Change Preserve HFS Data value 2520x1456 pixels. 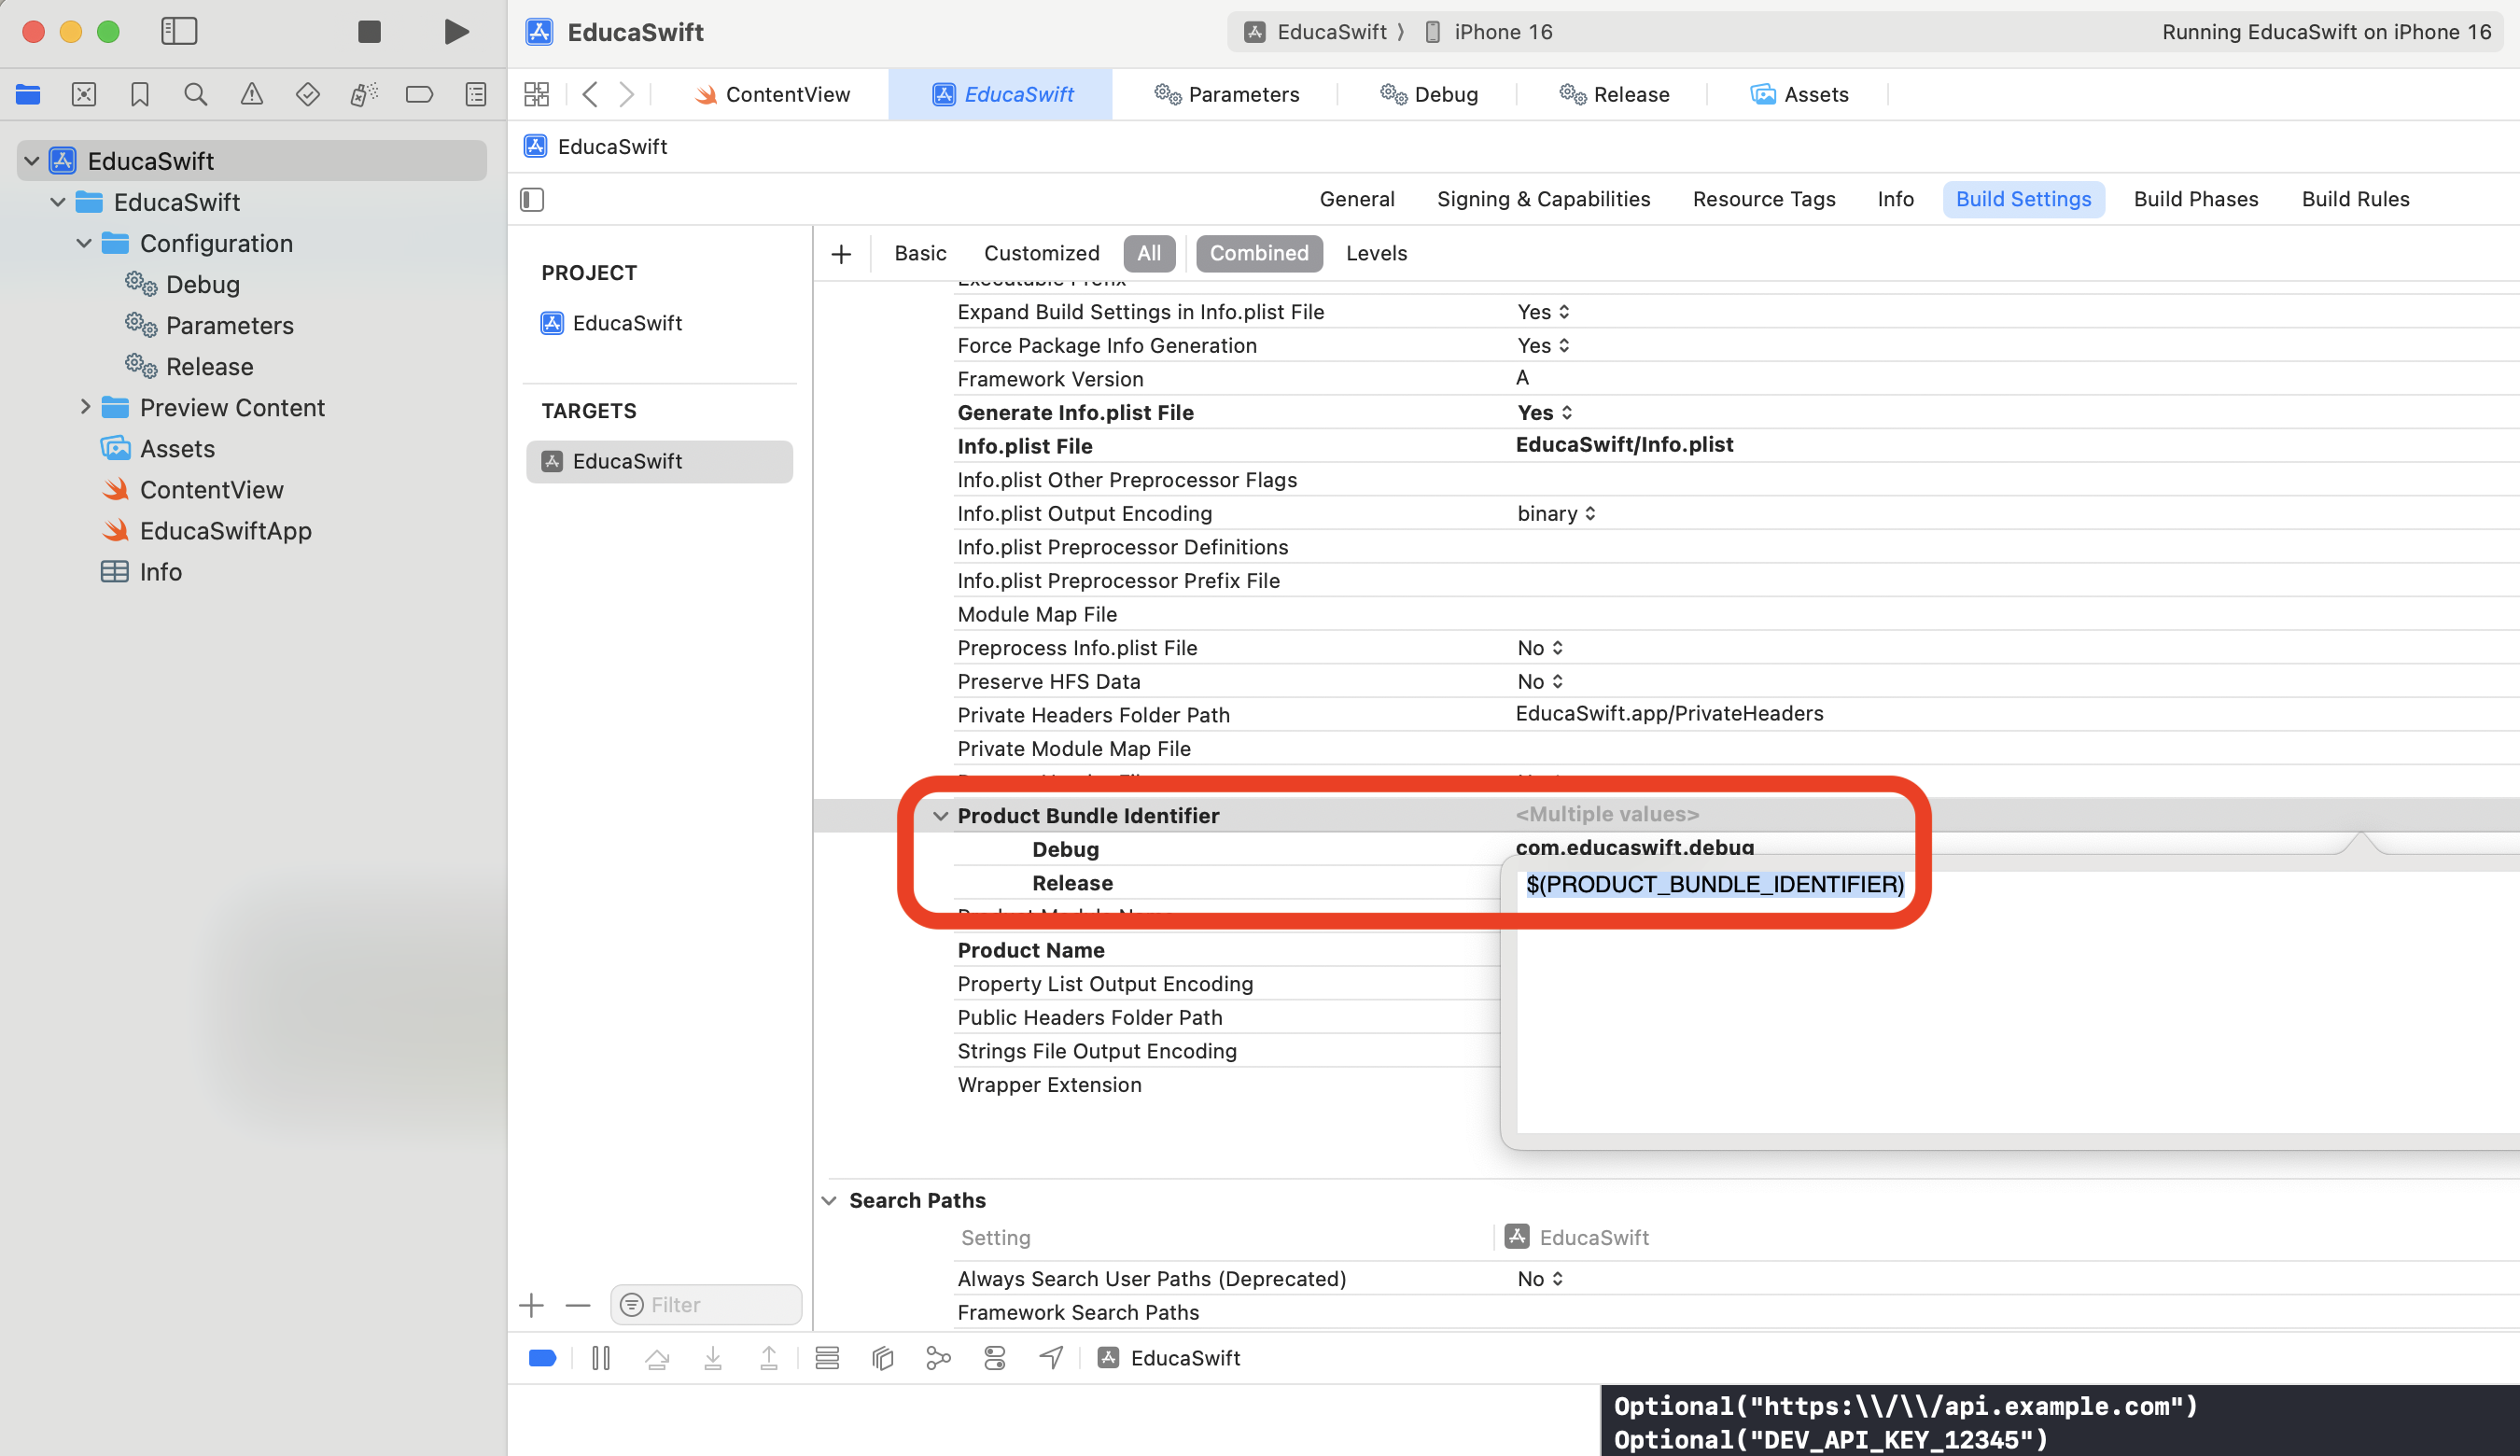tap(1540, 682)
